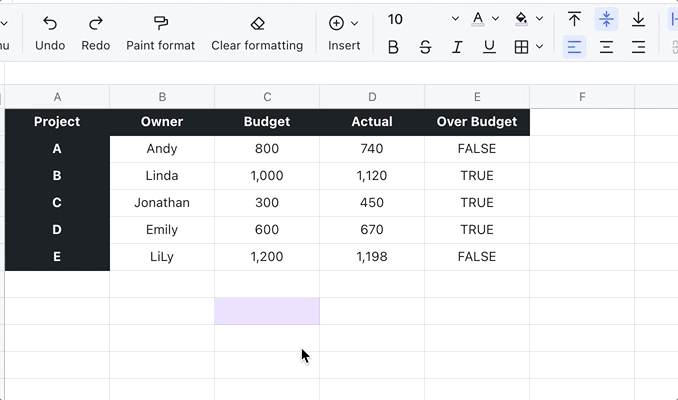Center text horizontally

click(x=606, y=47)
